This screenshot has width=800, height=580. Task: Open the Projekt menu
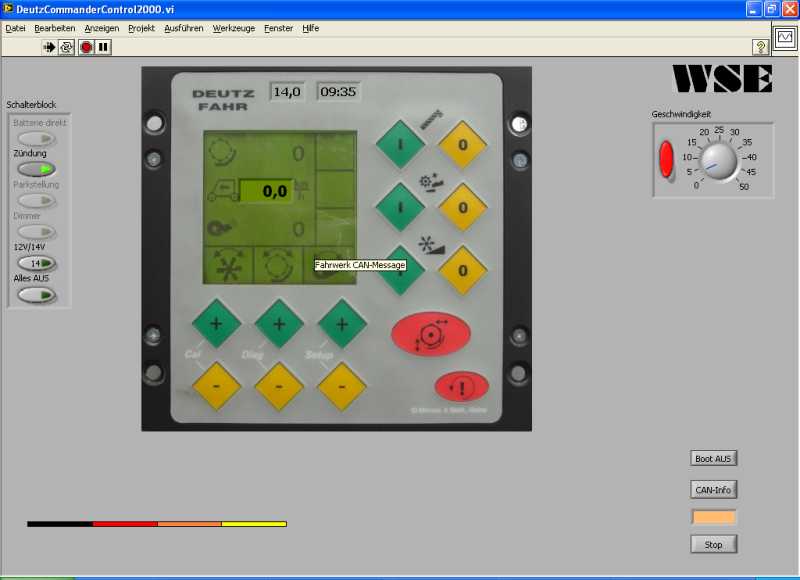pyautogui.click(x=141, y=29)
